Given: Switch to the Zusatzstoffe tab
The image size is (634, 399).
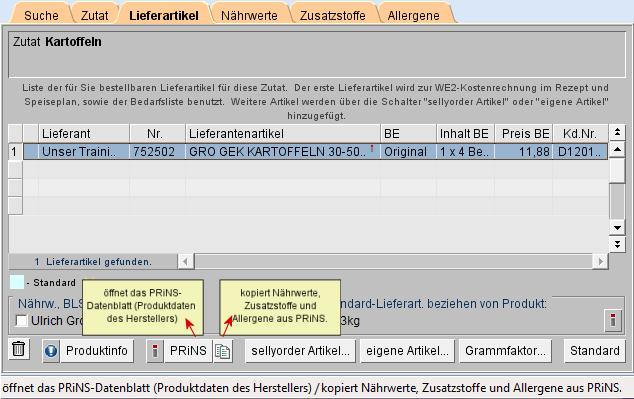Looking at the screenshot, I should [x=332, y=15].
